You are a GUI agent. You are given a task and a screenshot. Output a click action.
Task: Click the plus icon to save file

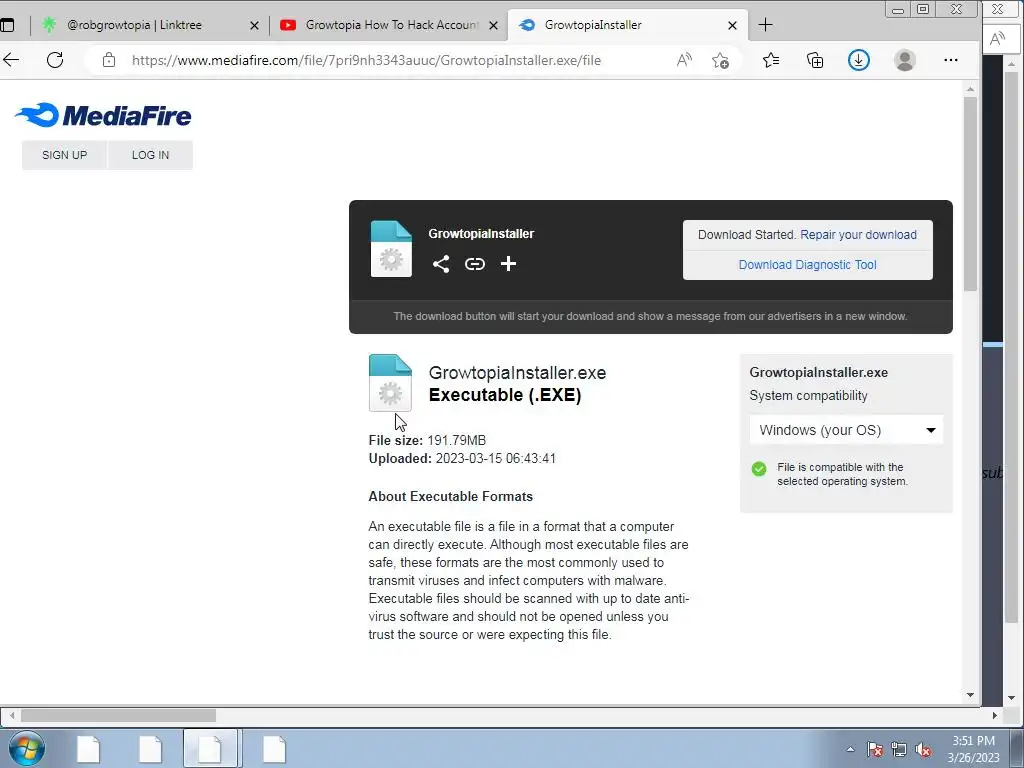[x=508, y=264]
